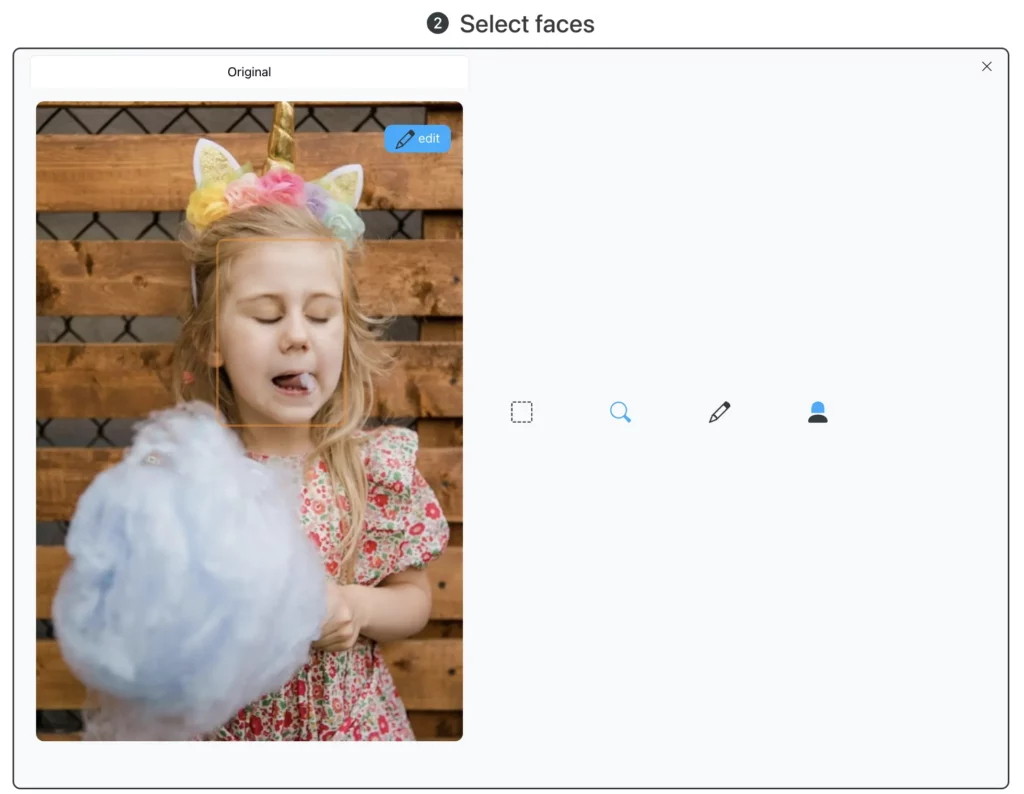Choose the black pencil draw tool
The image size is (1024, 794).
click(719, 412)
